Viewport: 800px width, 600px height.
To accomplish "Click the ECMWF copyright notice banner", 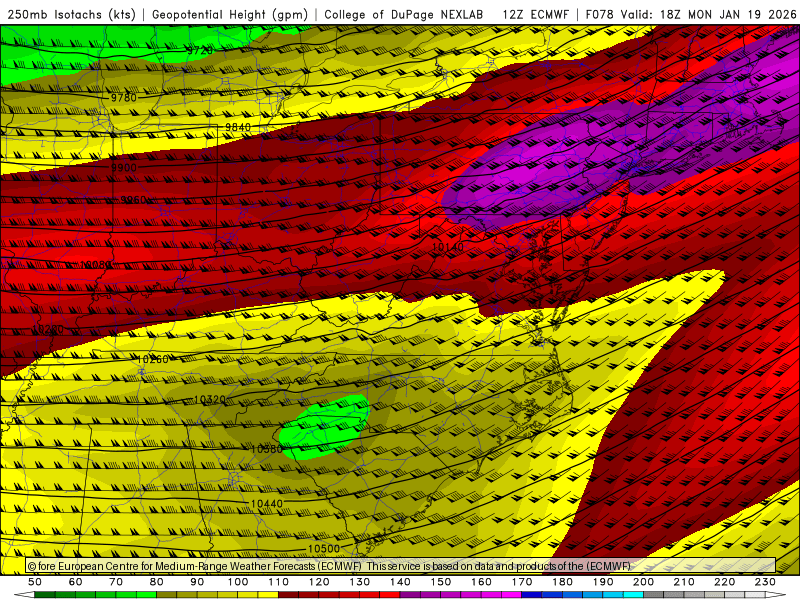I will [x=401, y=566].
